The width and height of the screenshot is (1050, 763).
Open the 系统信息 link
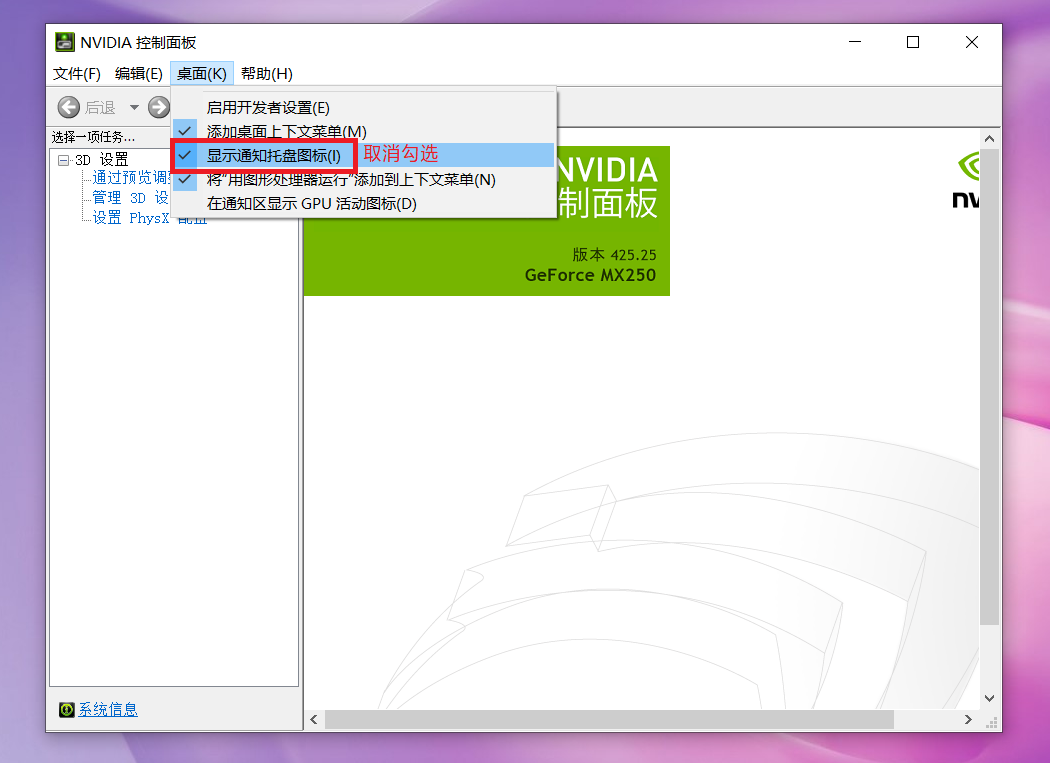[x=108, y=709]
